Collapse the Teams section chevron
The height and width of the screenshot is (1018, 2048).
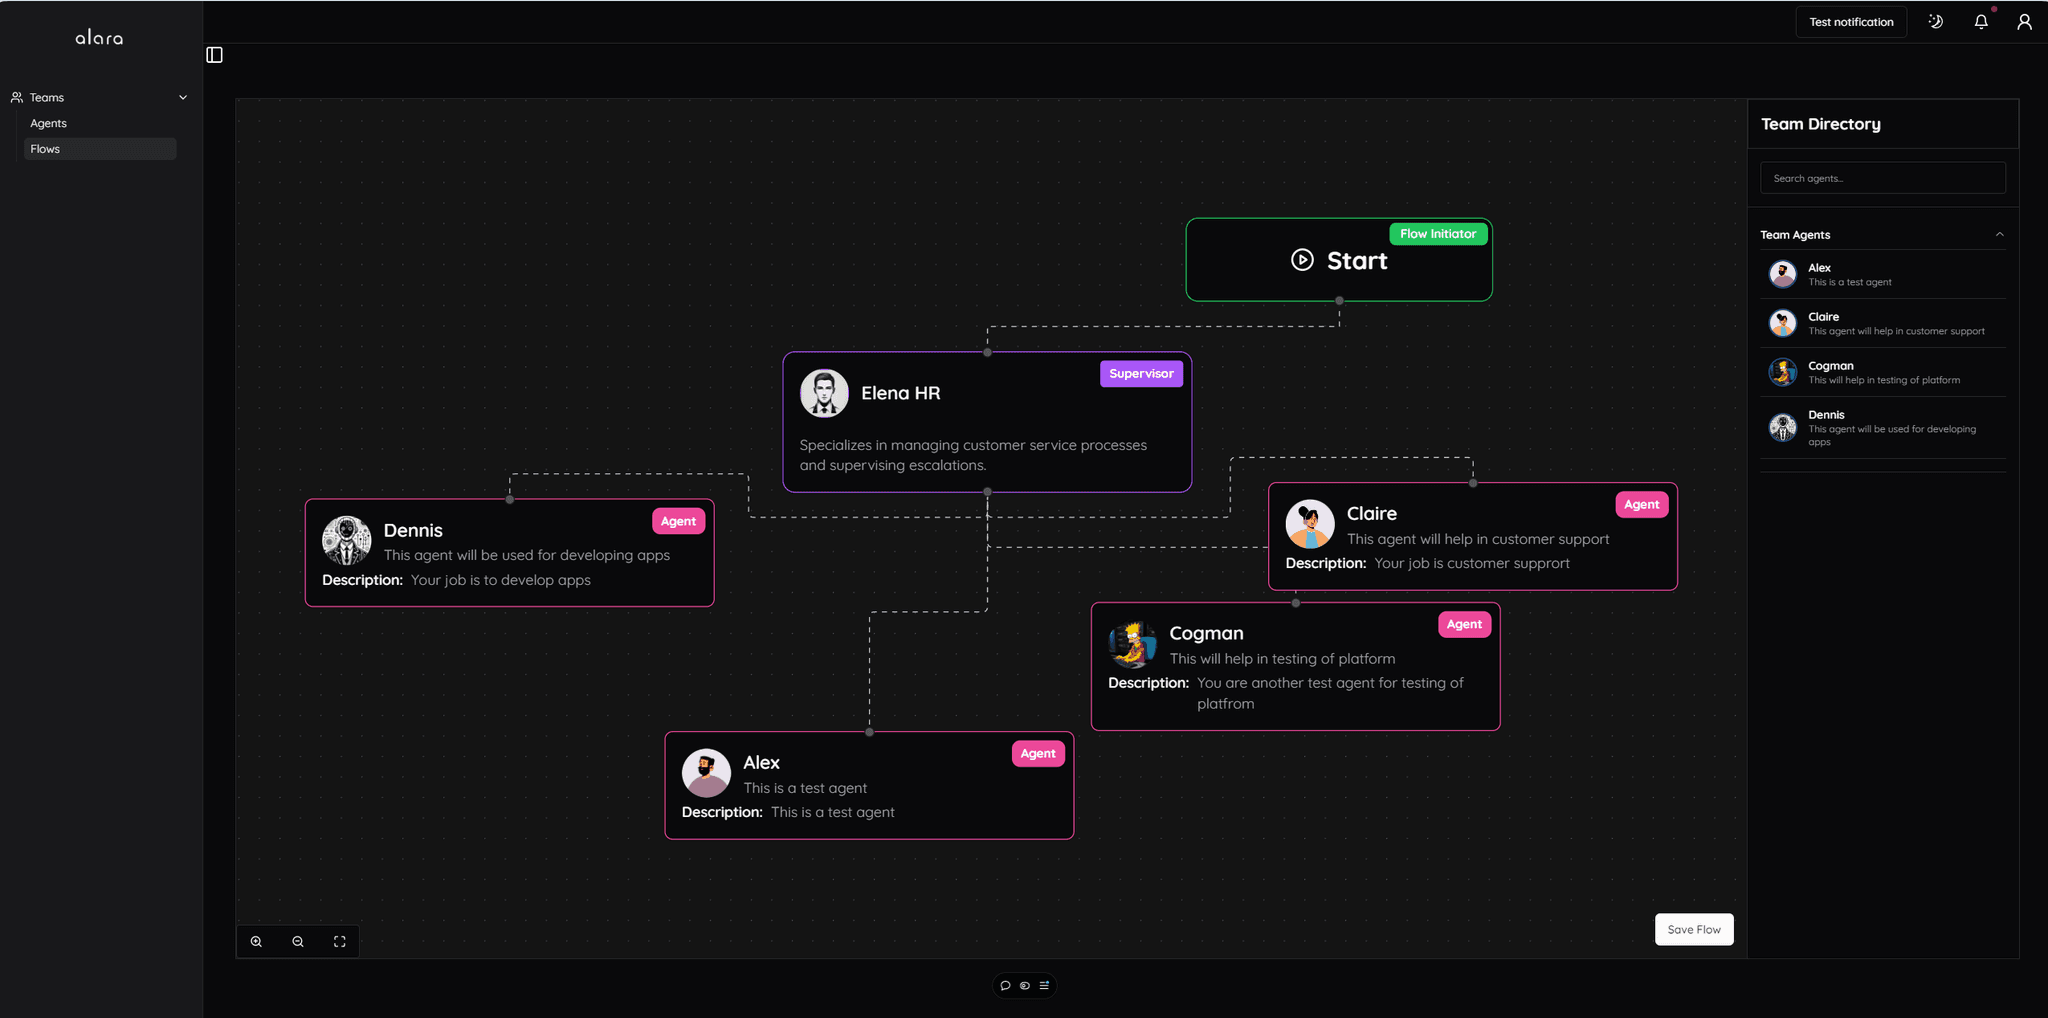[183, 98]
